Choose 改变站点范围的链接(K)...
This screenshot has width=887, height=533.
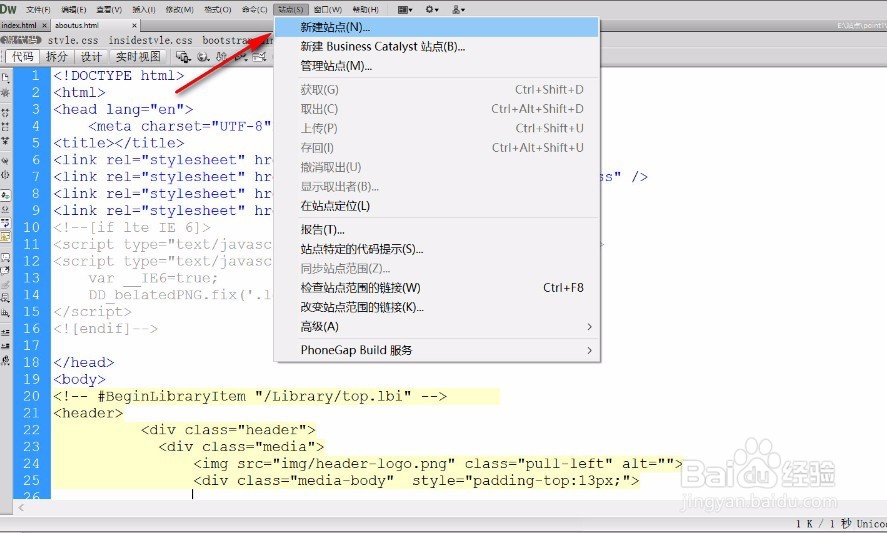click(x=436, y=307)
